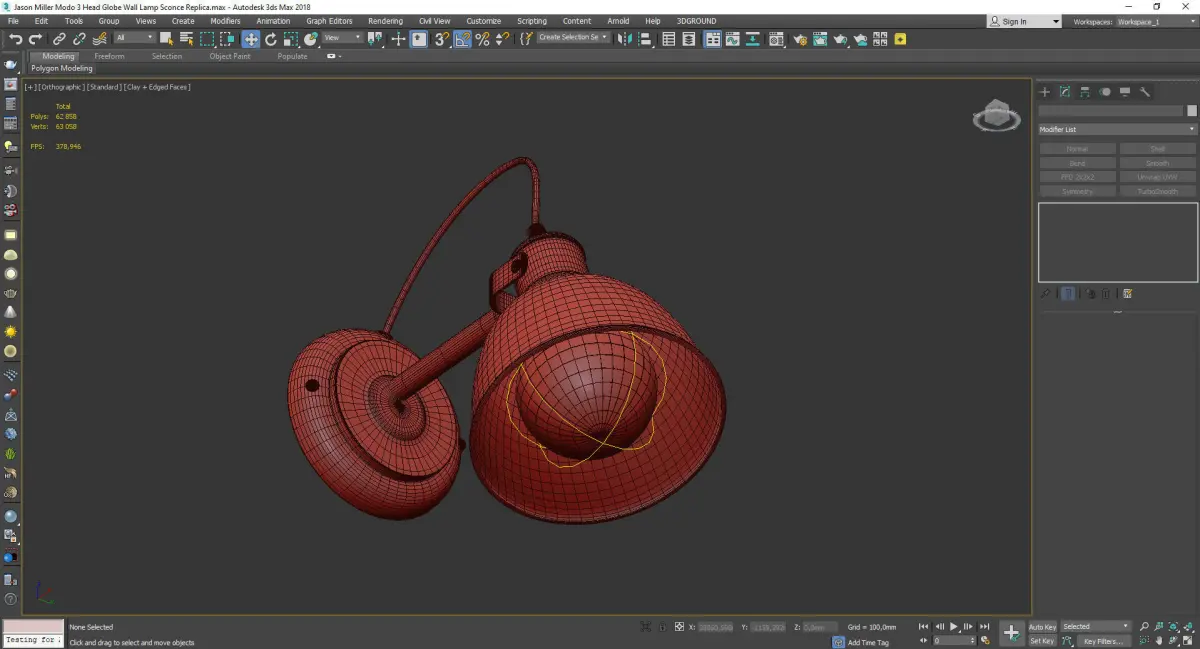
Task: Click the object color swatch
Action: pyautogui.click(x=1191, y=111)
